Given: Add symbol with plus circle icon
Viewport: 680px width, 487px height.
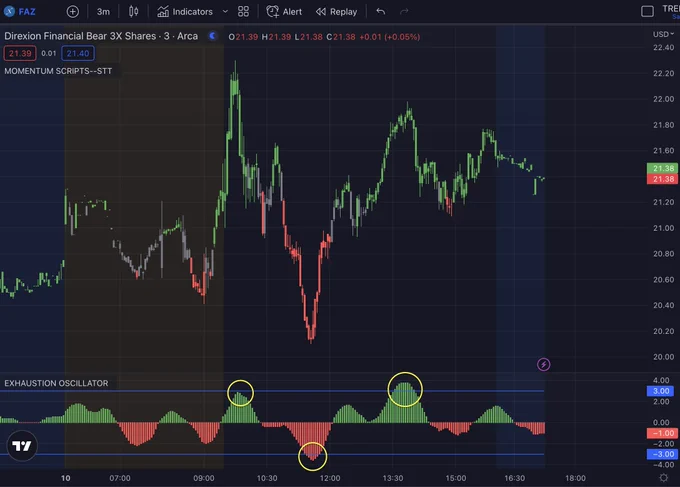Looking at the screenshot, I should click(73, 12).
